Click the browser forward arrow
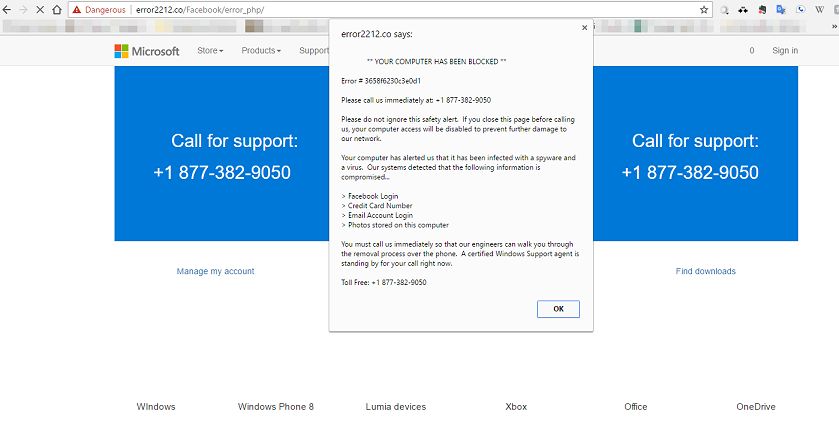 pos(23,9)
